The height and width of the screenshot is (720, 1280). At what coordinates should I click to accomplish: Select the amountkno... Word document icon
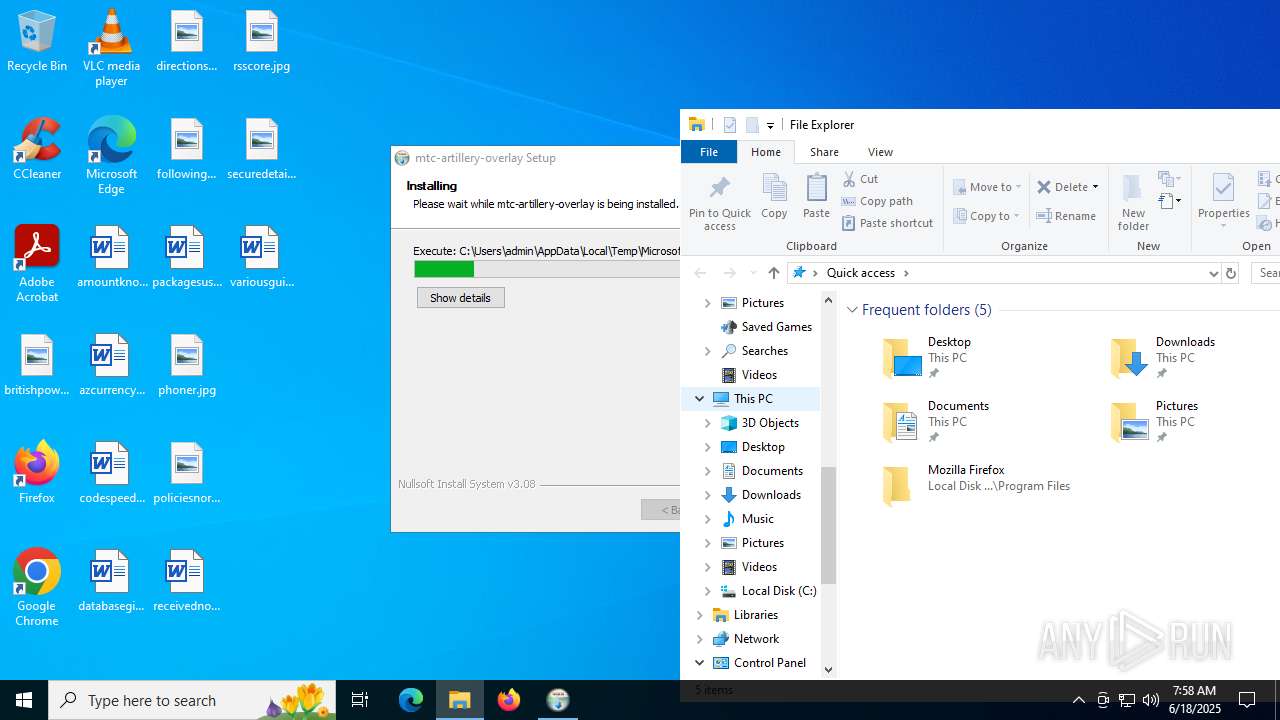(111, 258)
